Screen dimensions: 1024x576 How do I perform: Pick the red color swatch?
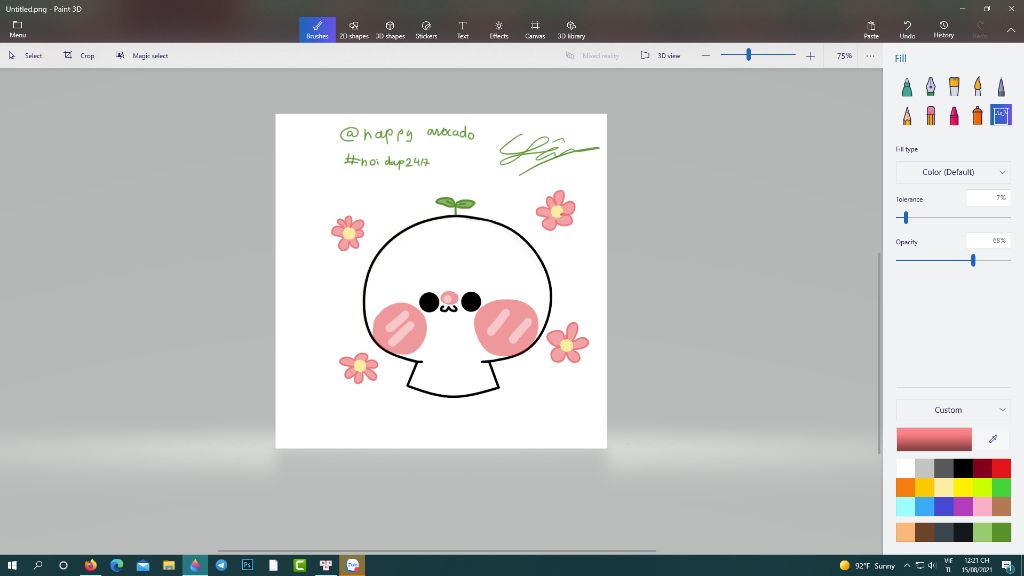coord(1001,468)
